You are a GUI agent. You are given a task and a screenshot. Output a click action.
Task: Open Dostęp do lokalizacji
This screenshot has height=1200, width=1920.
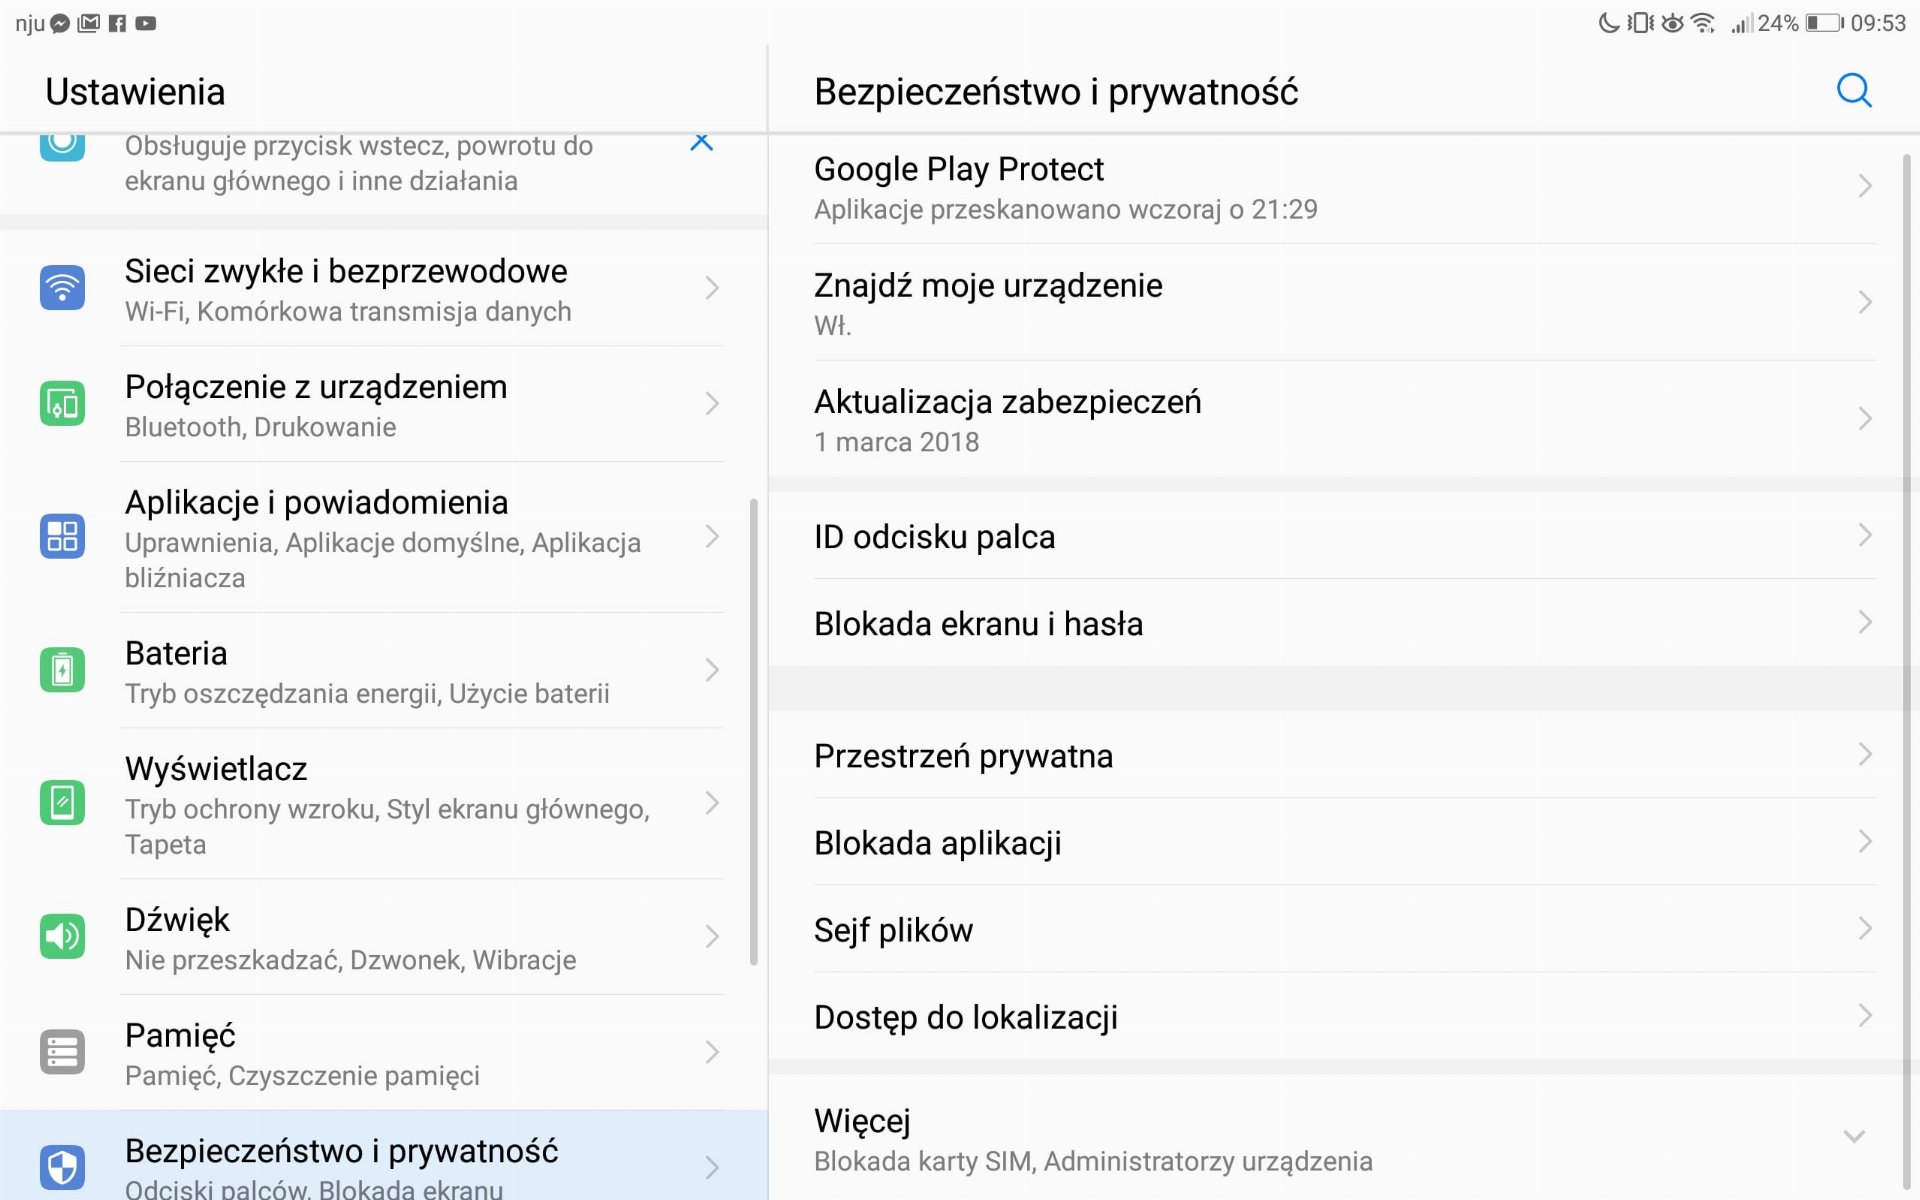(x=1344, y=1016)
